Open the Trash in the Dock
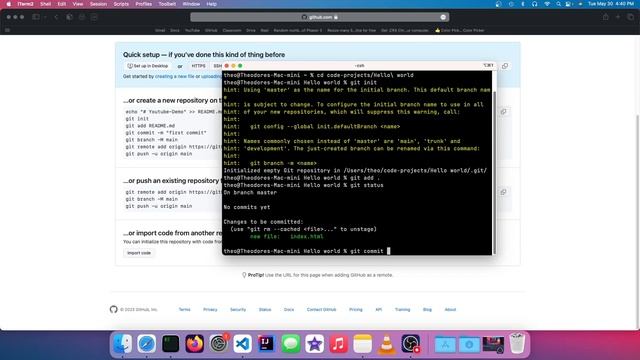The height and width of the screenshot is (360, 640). coord(517,344)
